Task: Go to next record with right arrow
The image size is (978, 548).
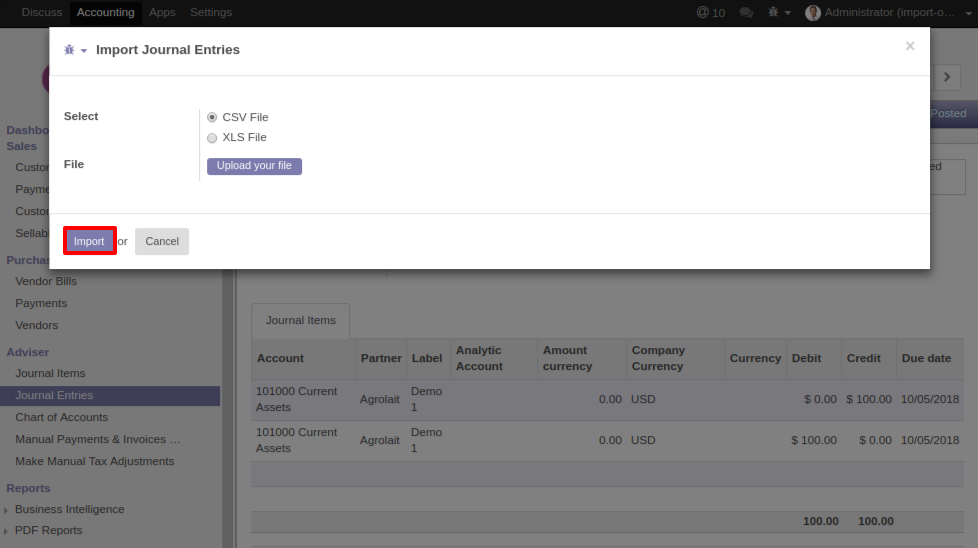Action: [x=946, y=78]
